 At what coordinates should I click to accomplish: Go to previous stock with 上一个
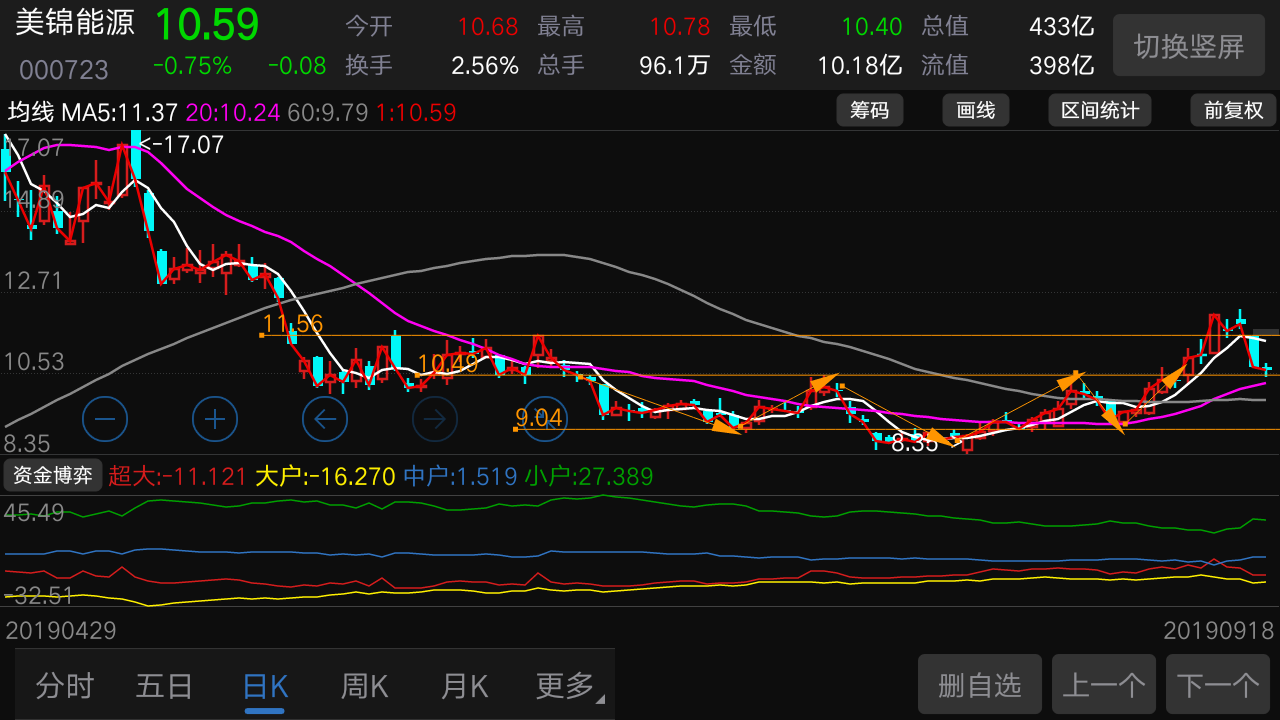1104,685
